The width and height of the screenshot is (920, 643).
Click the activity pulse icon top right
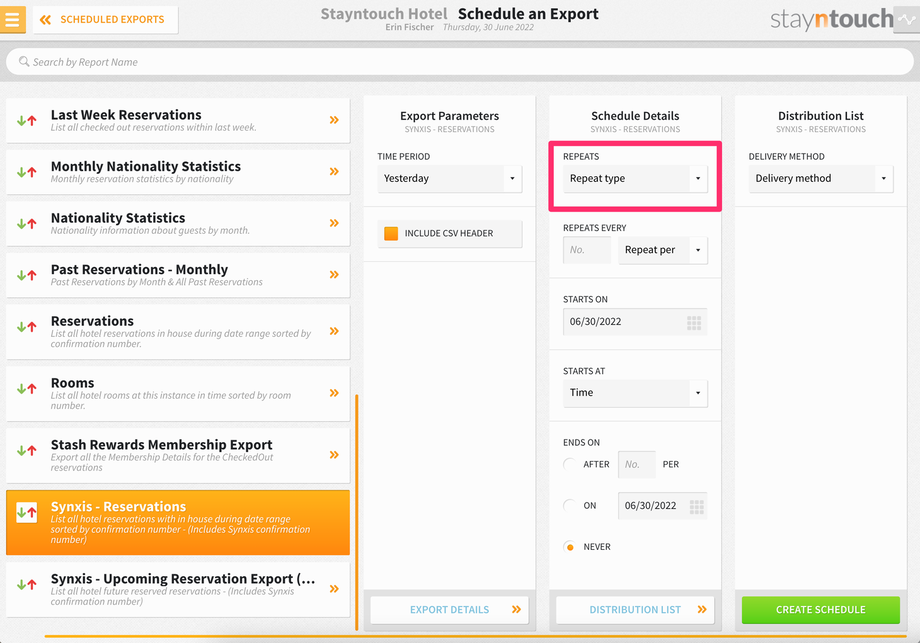(x=907, y=19)
